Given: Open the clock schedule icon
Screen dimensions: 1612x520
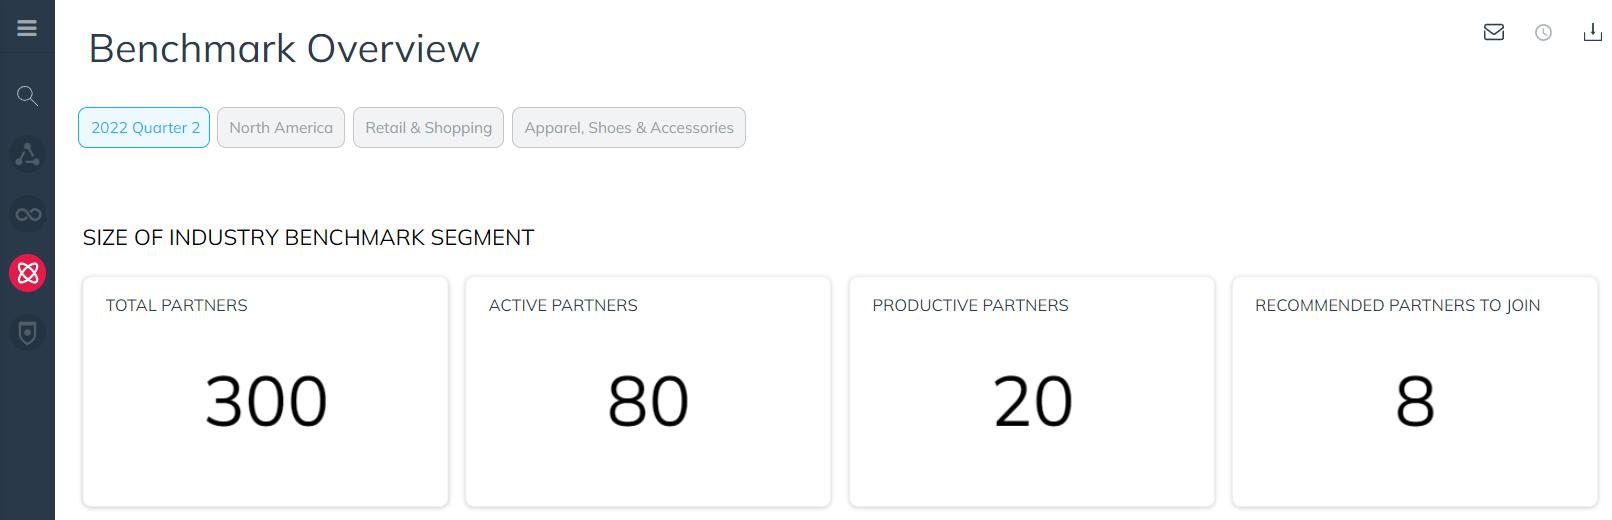Looking at the screenshot, I should (1543, 33).
